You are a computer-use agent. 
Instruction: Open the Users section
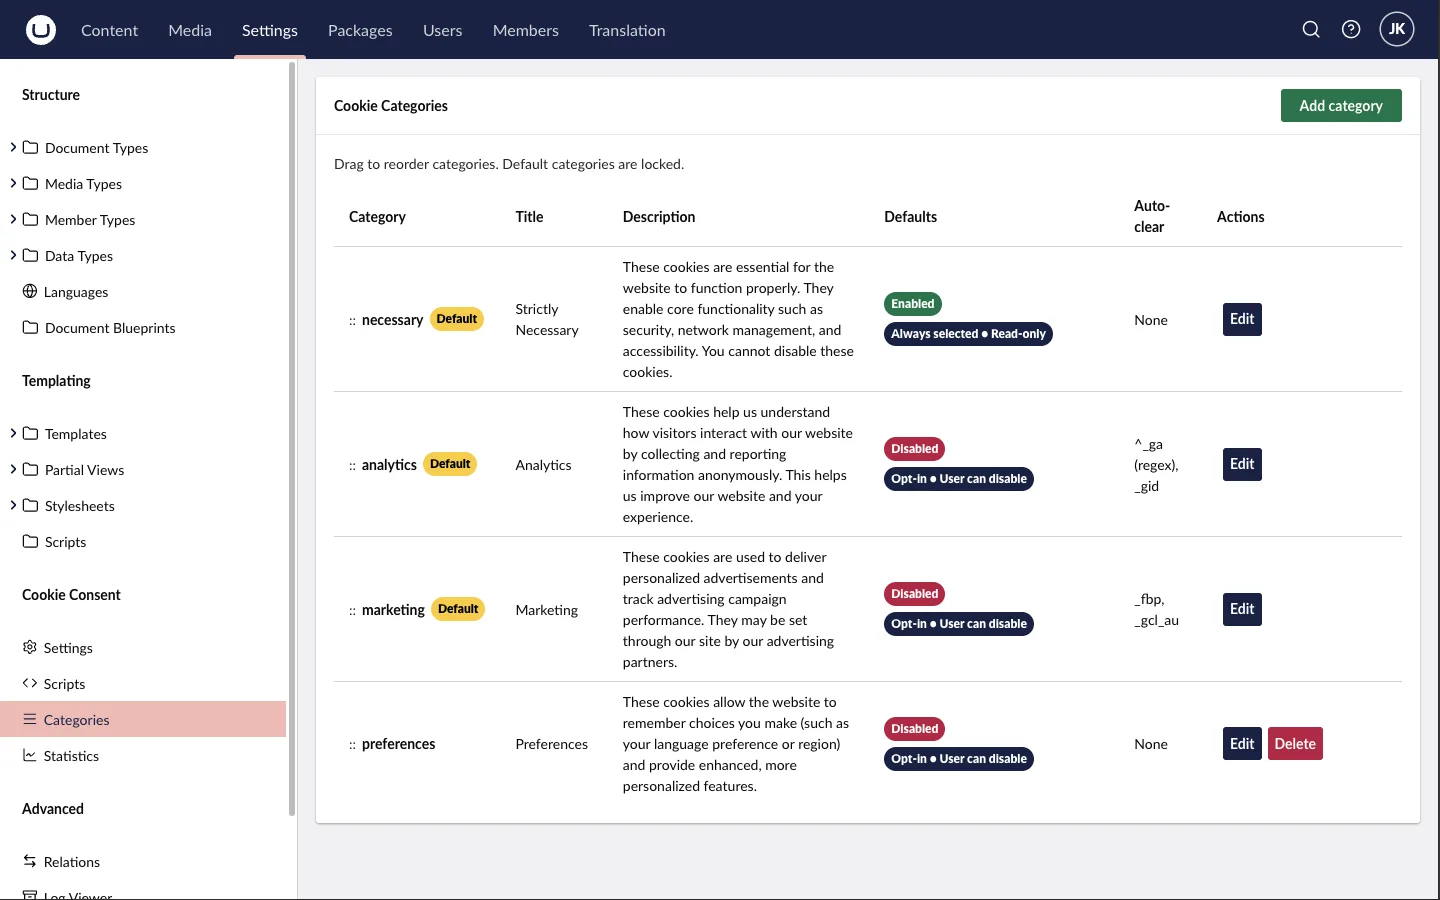point(442,30)
